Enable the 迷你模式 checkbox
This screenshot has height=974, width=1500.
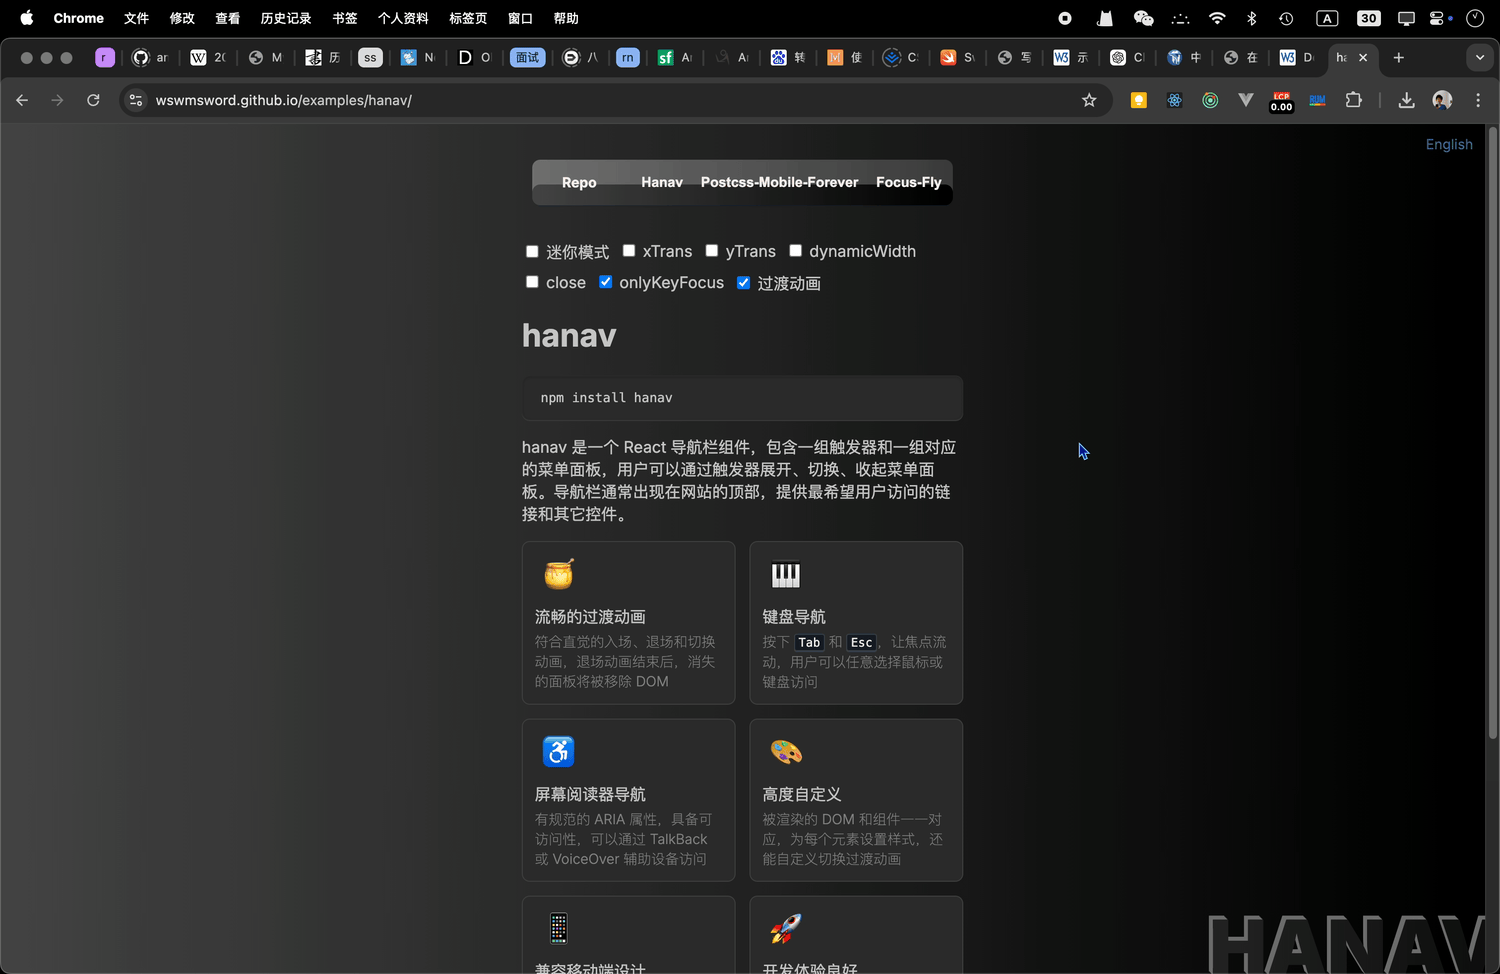(532, 251)
